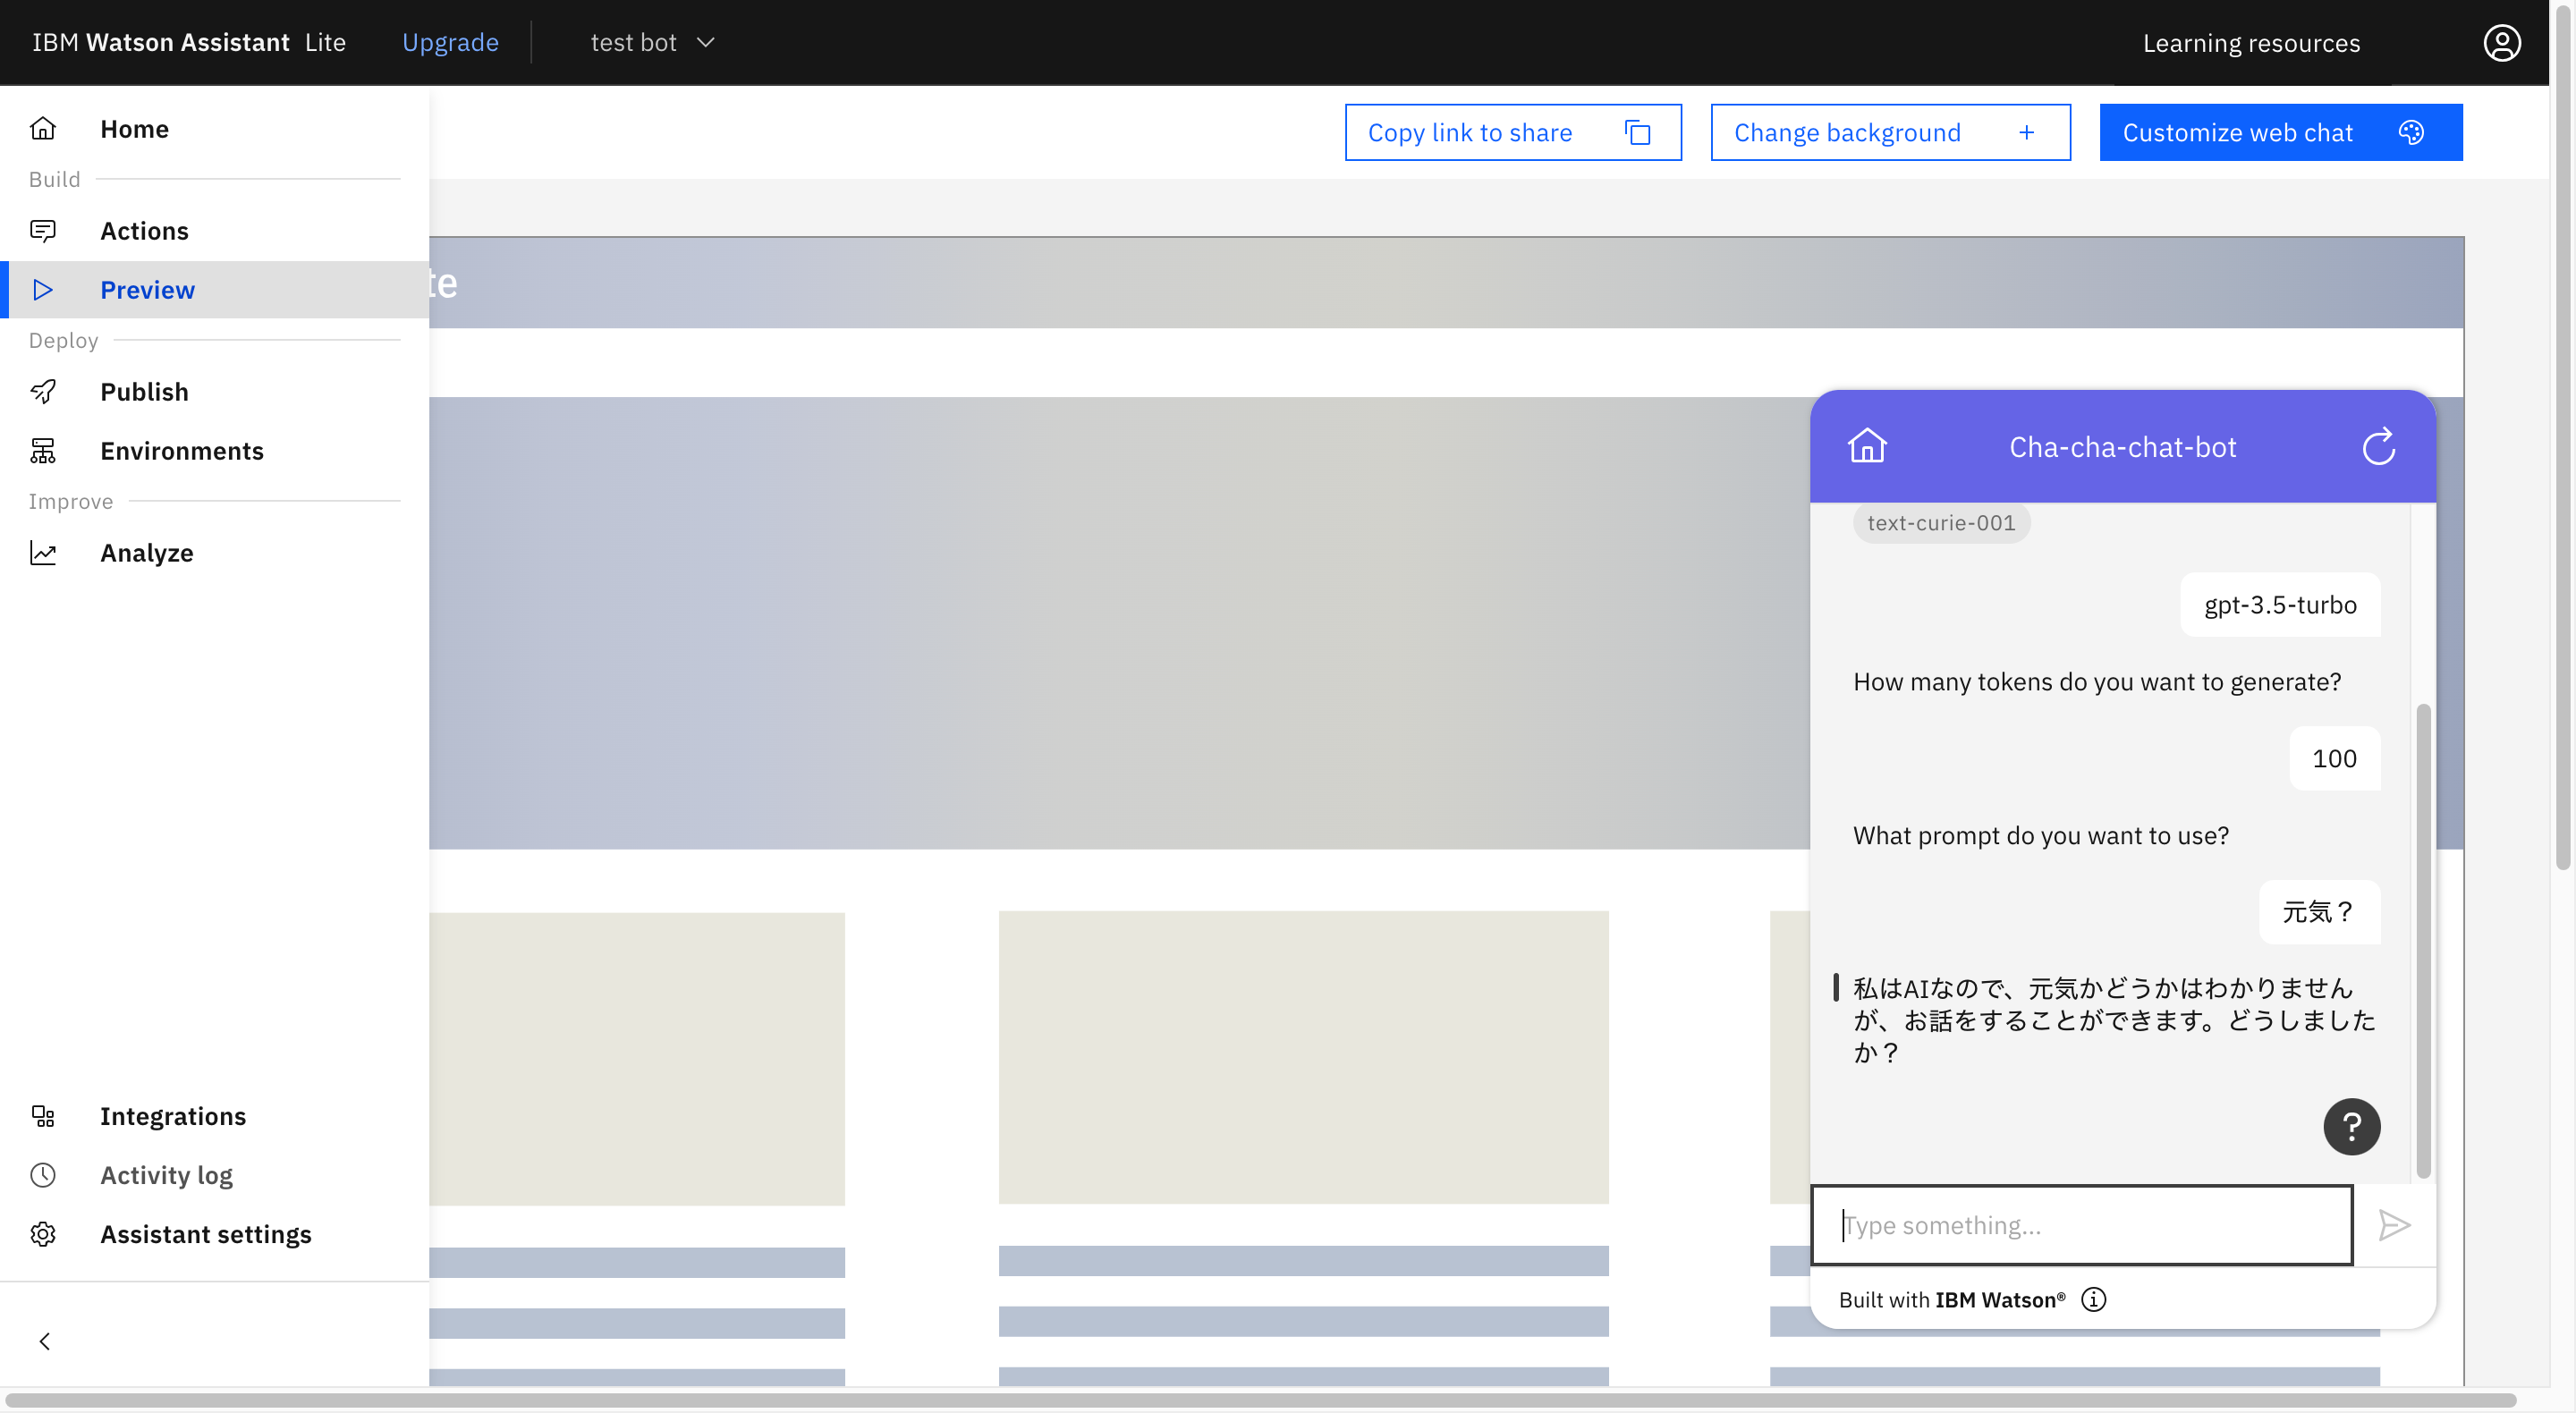Screen dimensions: 2576x1413
Task: Open Analyze in the Improve section
Action: pyautogui.click(x=146, y=553)
